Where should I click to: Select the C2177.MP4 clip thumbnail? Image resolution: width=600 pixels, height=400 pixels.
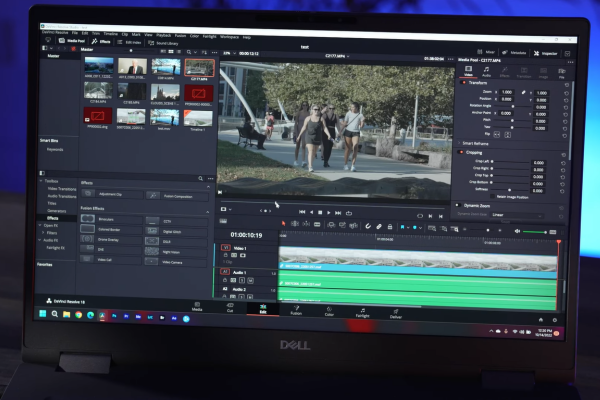(x=198, y=67)
